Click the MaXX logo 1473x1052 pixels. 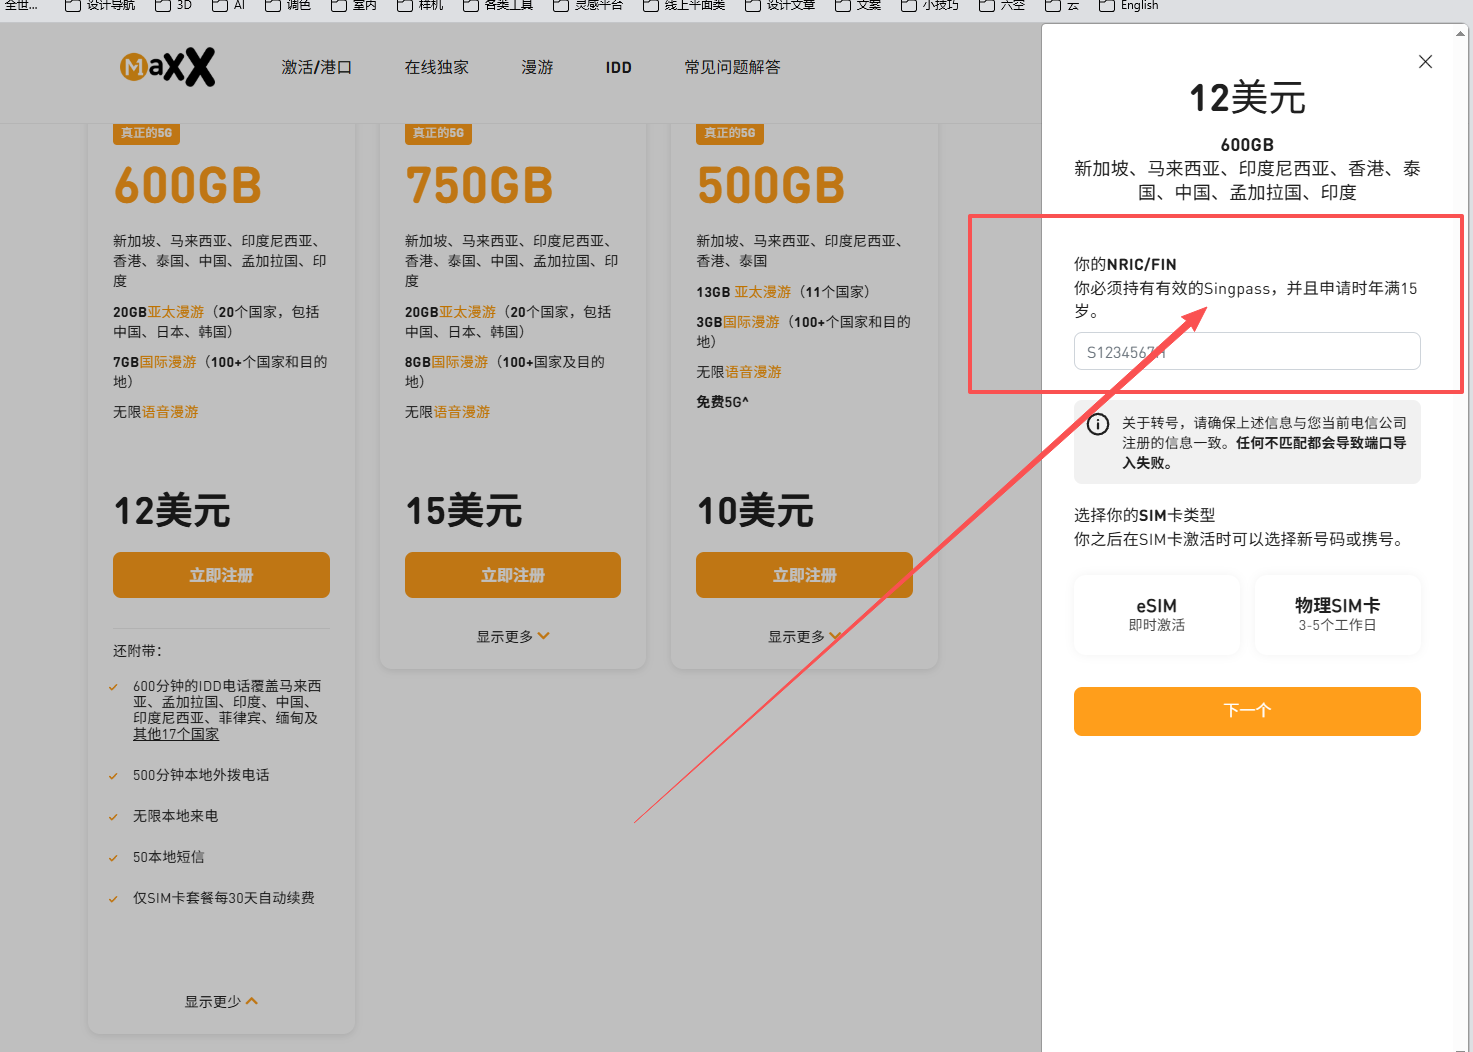167,67
